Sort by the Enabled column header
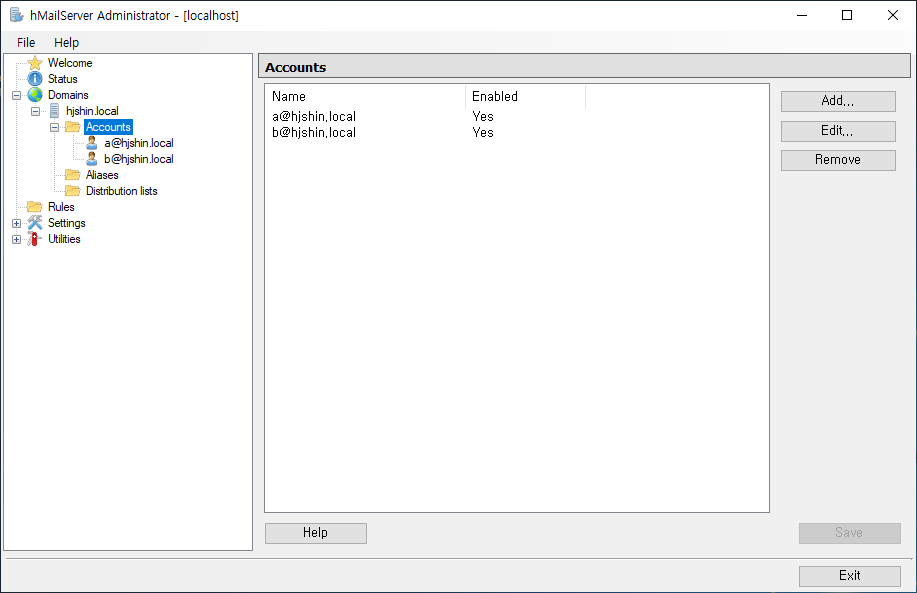The width and height of the screenshot is (917, 593). 525,96
